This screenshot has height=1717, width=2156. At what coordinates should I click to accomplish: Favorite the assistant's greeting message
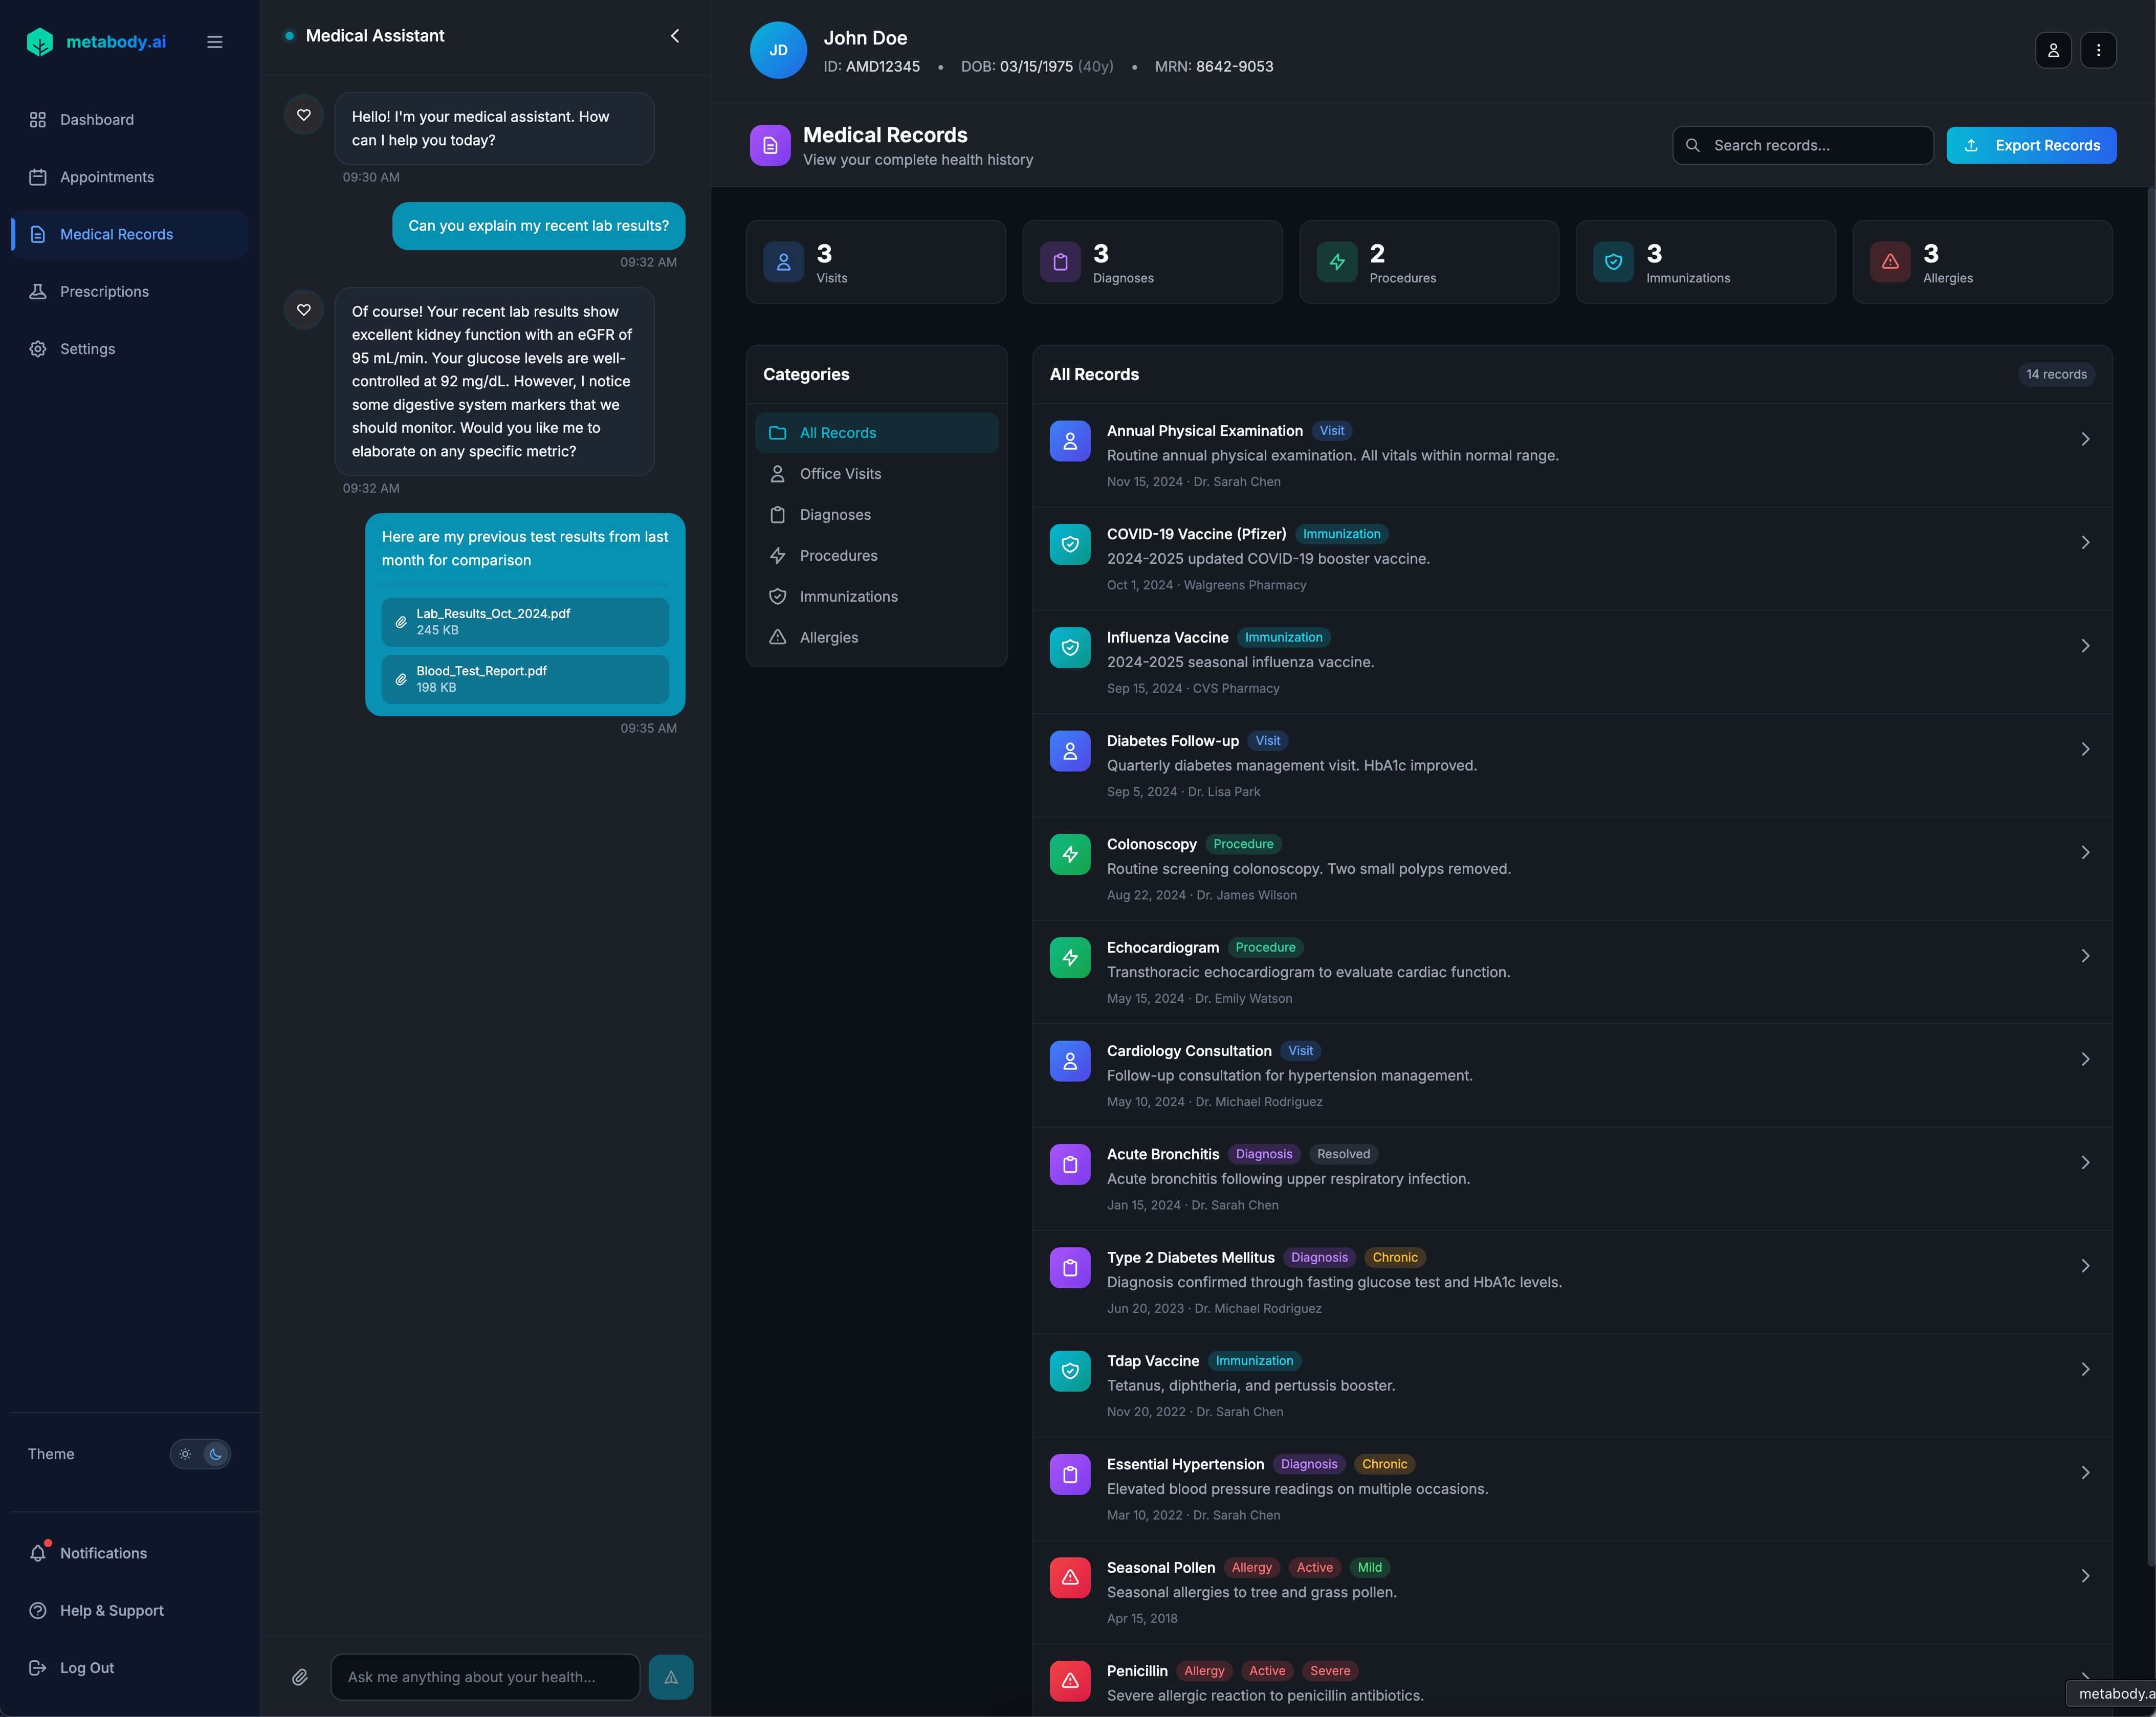pos(304,114)
